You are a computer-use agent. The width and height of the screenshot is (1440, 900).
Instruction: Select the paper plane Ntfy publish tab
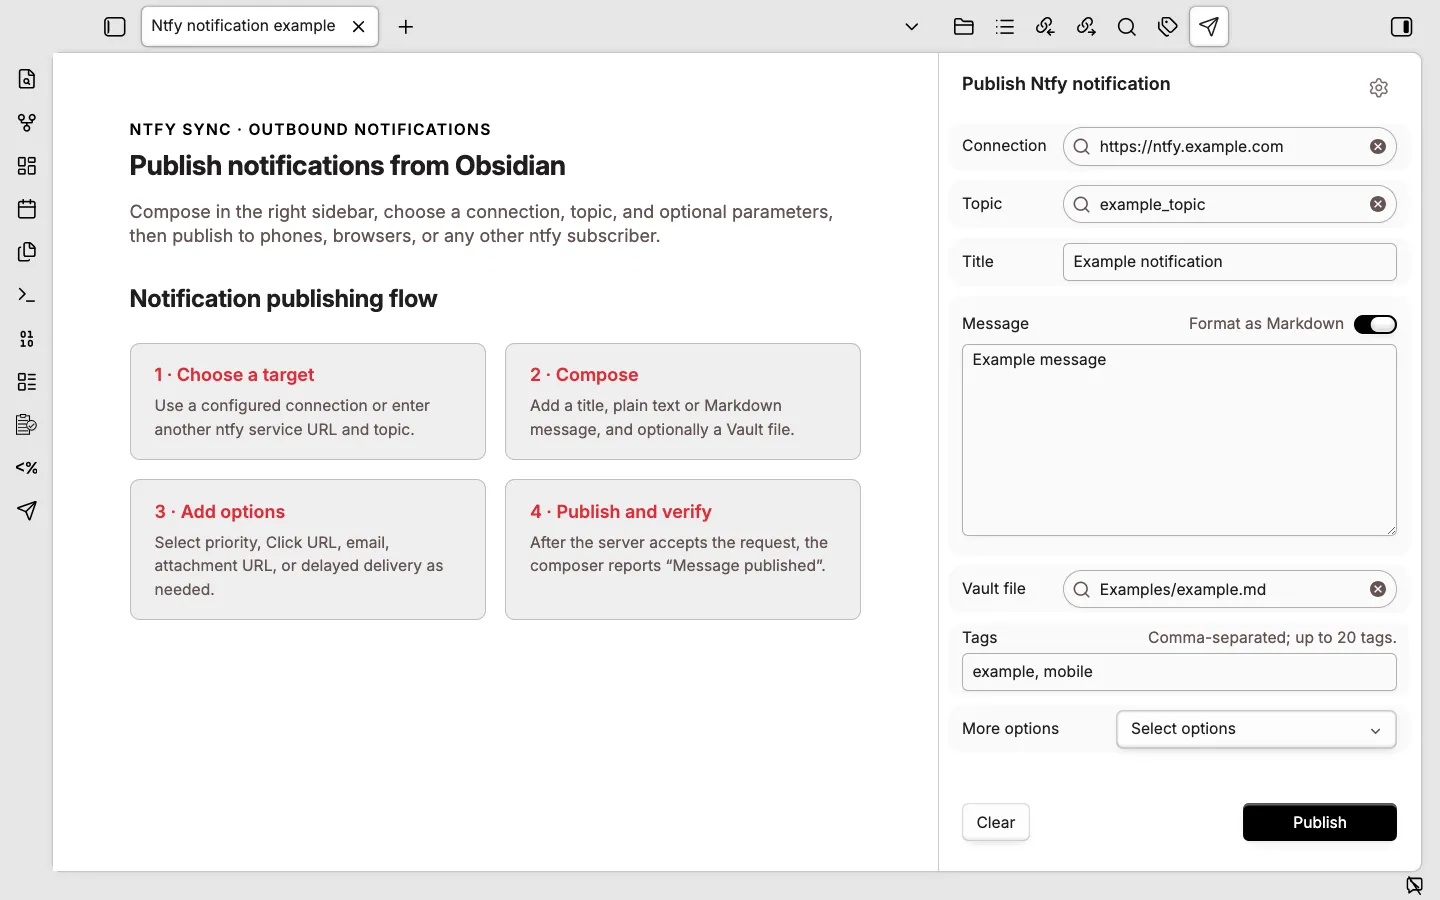(1210, 27)
